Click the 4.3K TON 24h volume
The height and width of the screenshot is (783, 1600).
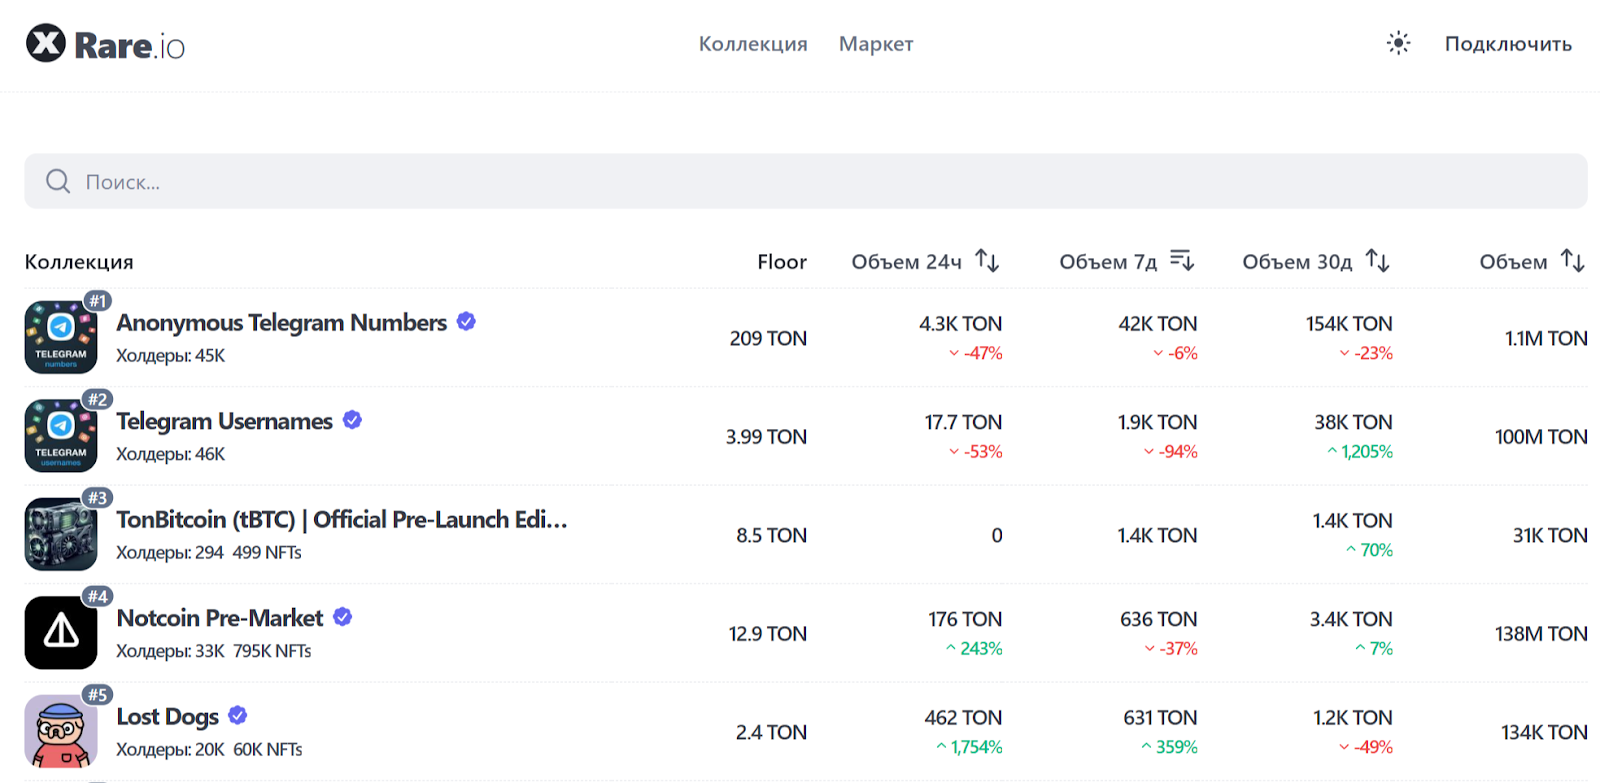960,324
